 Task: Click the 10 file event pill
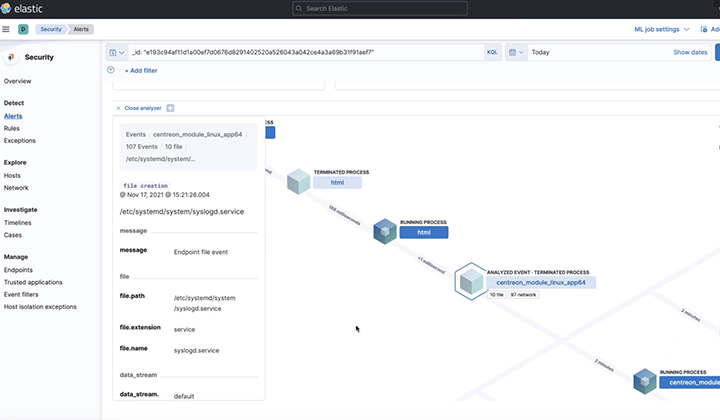[x=496, y=295]
